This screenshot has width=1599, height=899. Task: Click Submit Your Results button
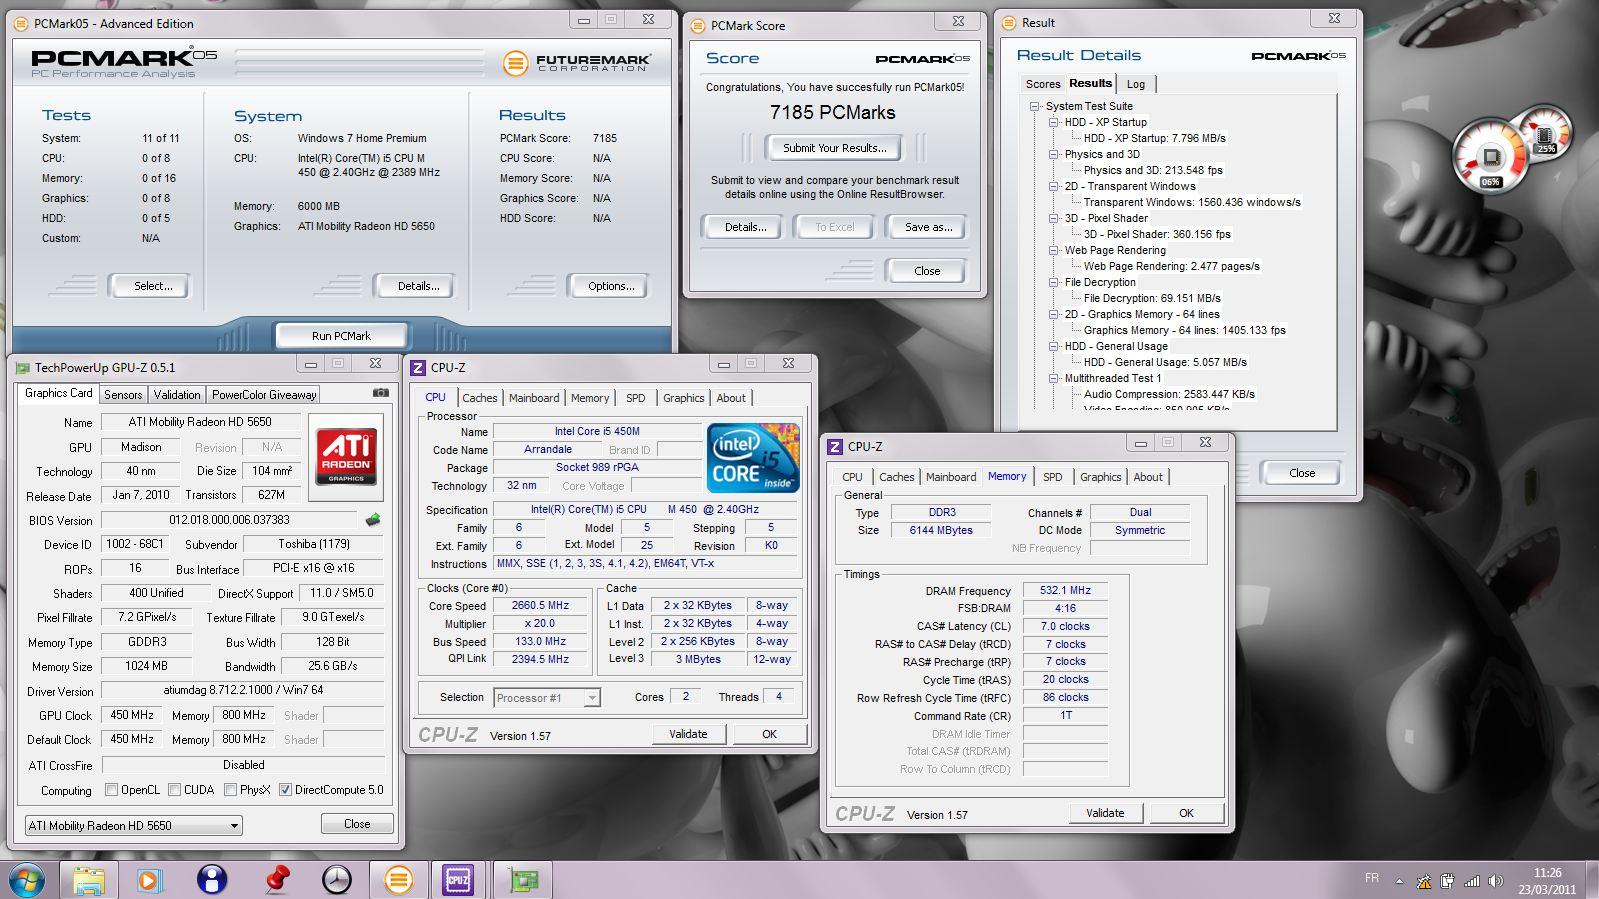coord(834,148)
